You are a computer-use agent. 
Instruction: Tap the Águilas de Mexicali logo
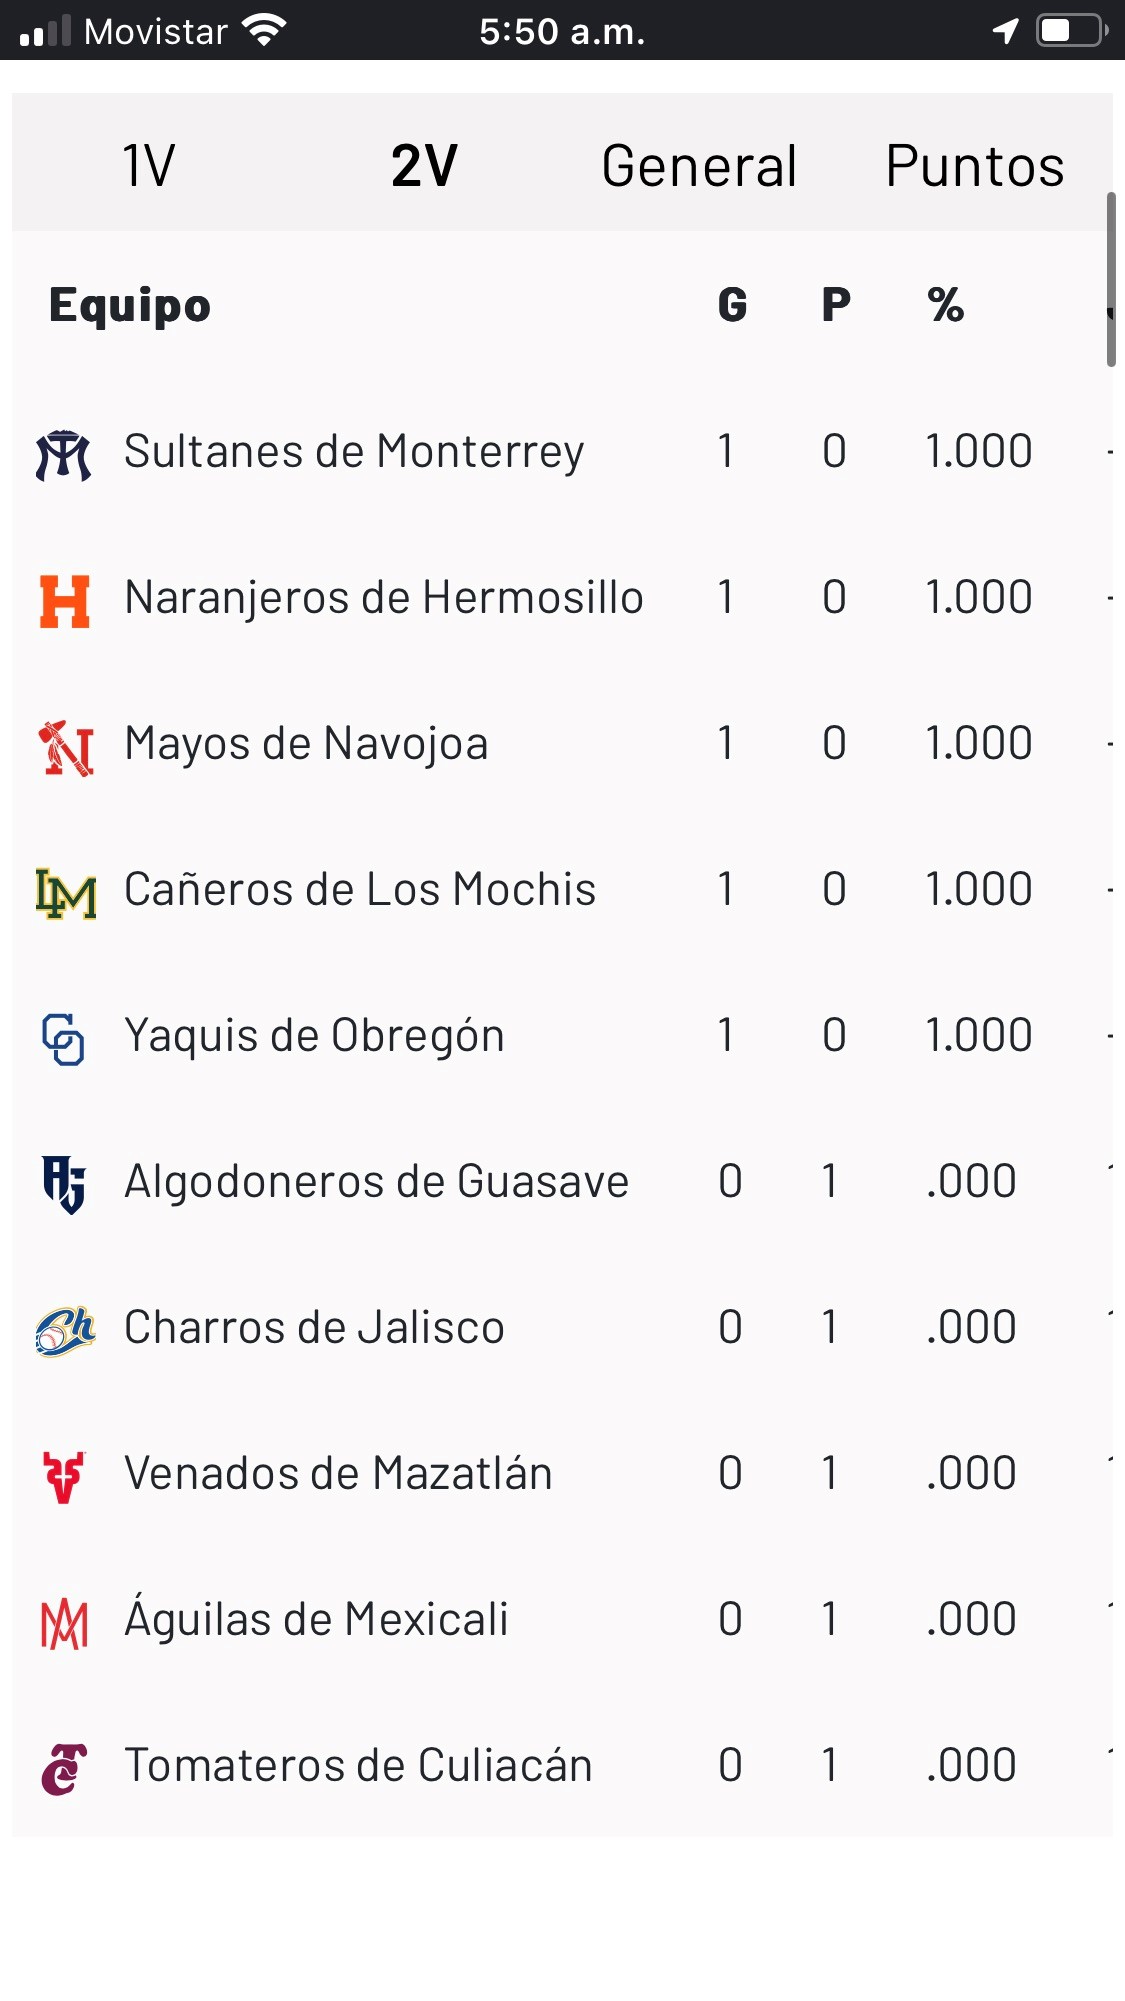[x=65, y=1623]
